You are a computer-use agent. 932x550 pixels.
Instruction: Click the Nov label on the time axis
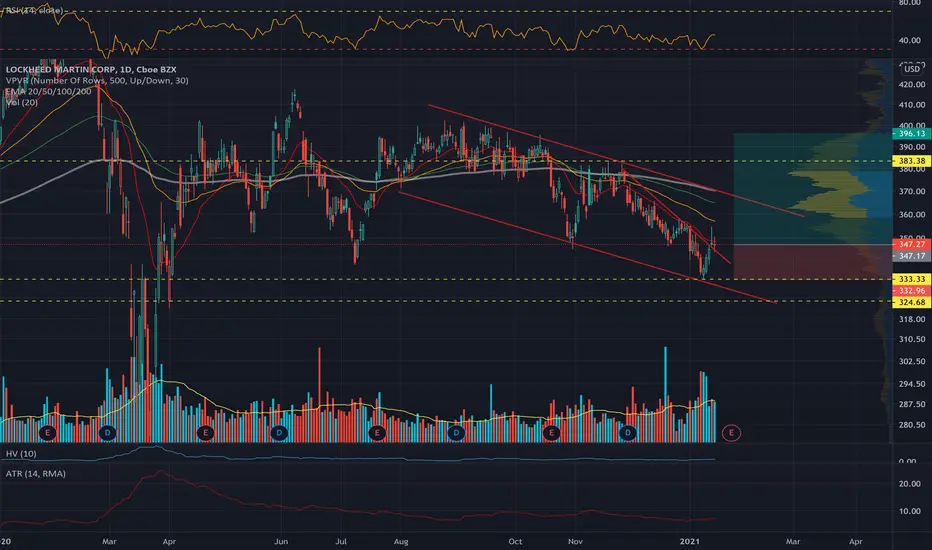[575, 542]
